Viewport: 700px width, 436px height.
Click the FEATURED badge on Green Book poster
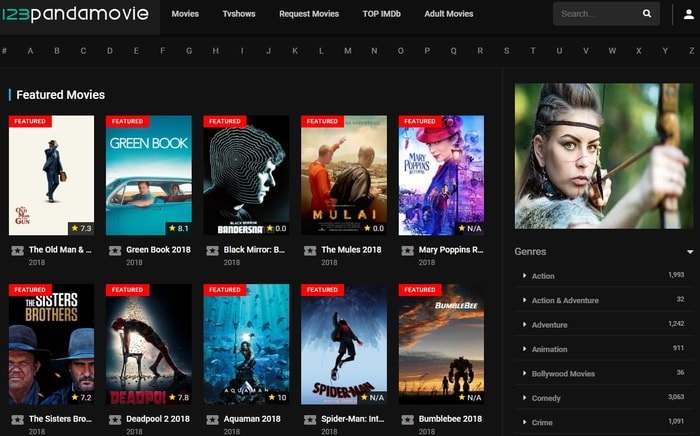coord(127,121)
